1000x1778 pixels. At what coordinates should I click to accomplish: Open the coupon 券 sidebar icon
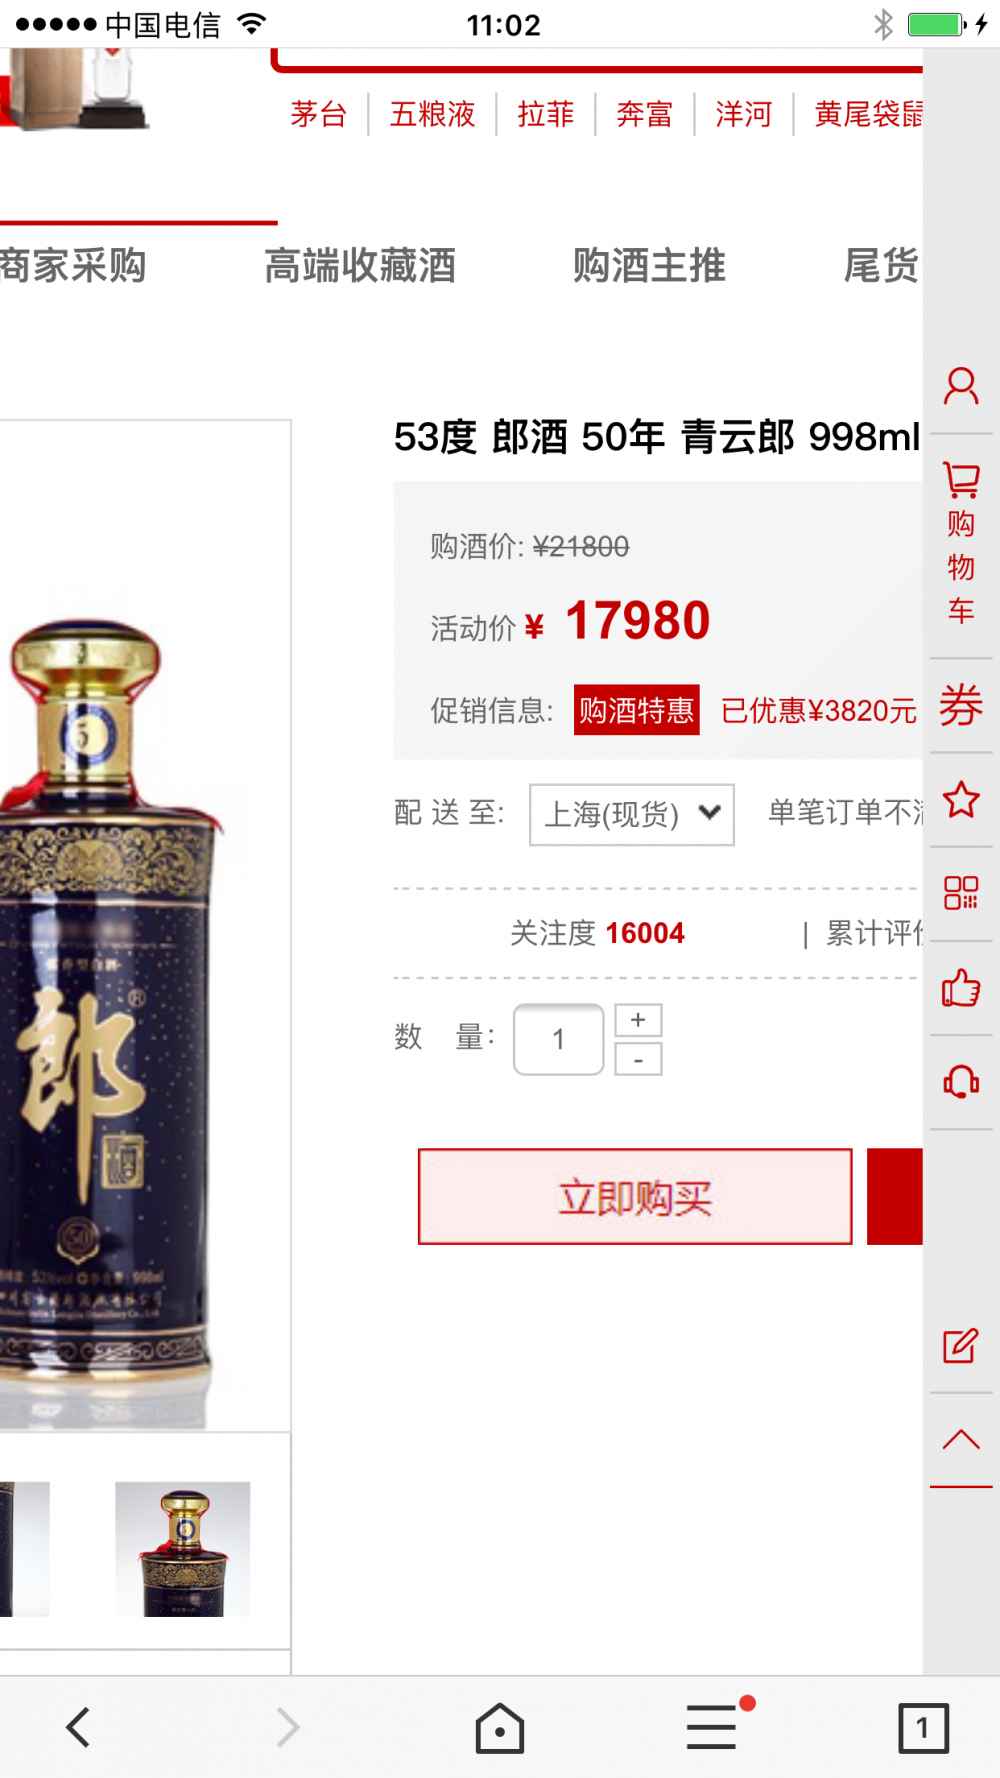point(961,706)
